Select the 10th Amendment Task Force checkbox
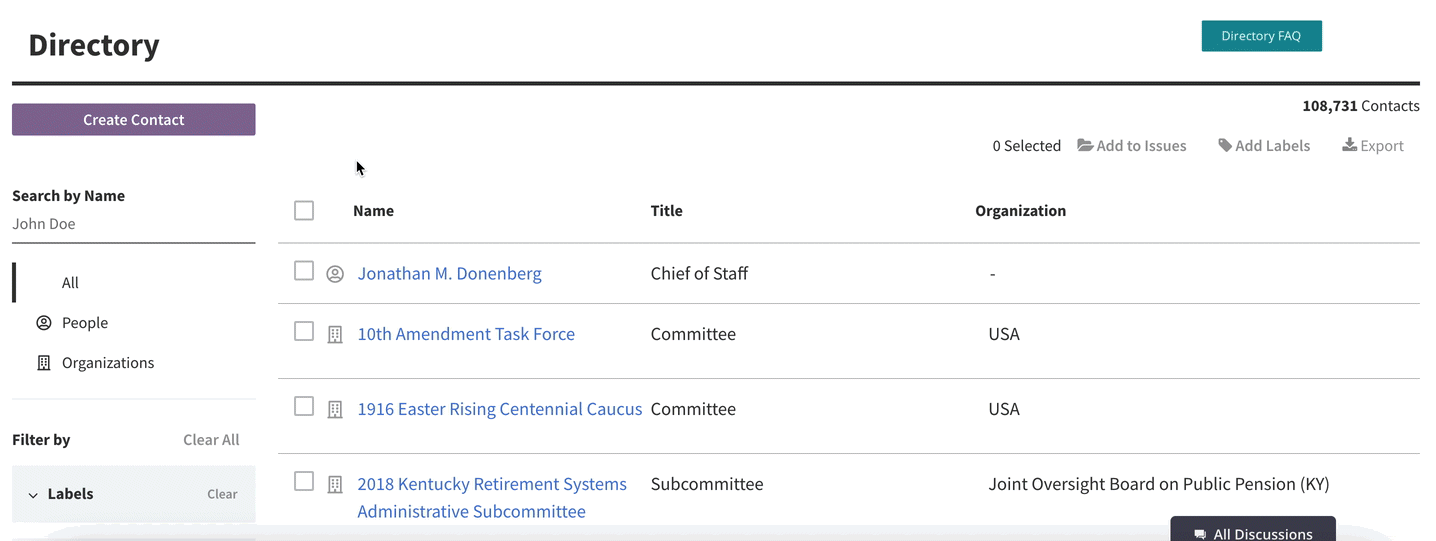Screen dimensions: 1436x541 [304, 331]
